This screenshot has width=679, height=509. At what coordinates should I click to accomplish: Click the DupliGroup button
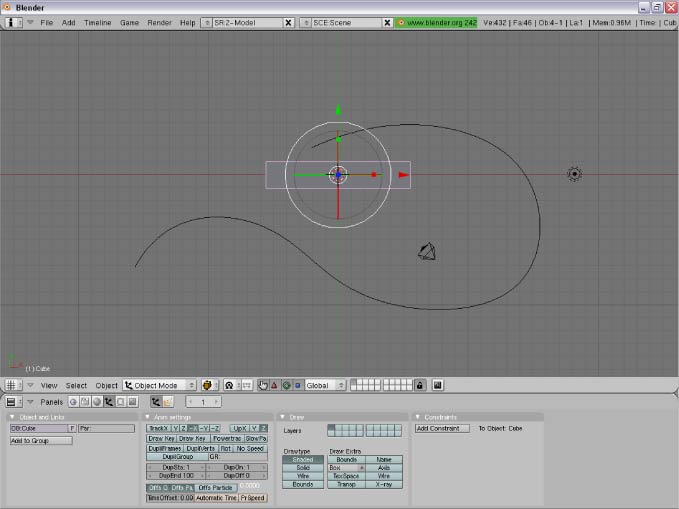(178, 457)
